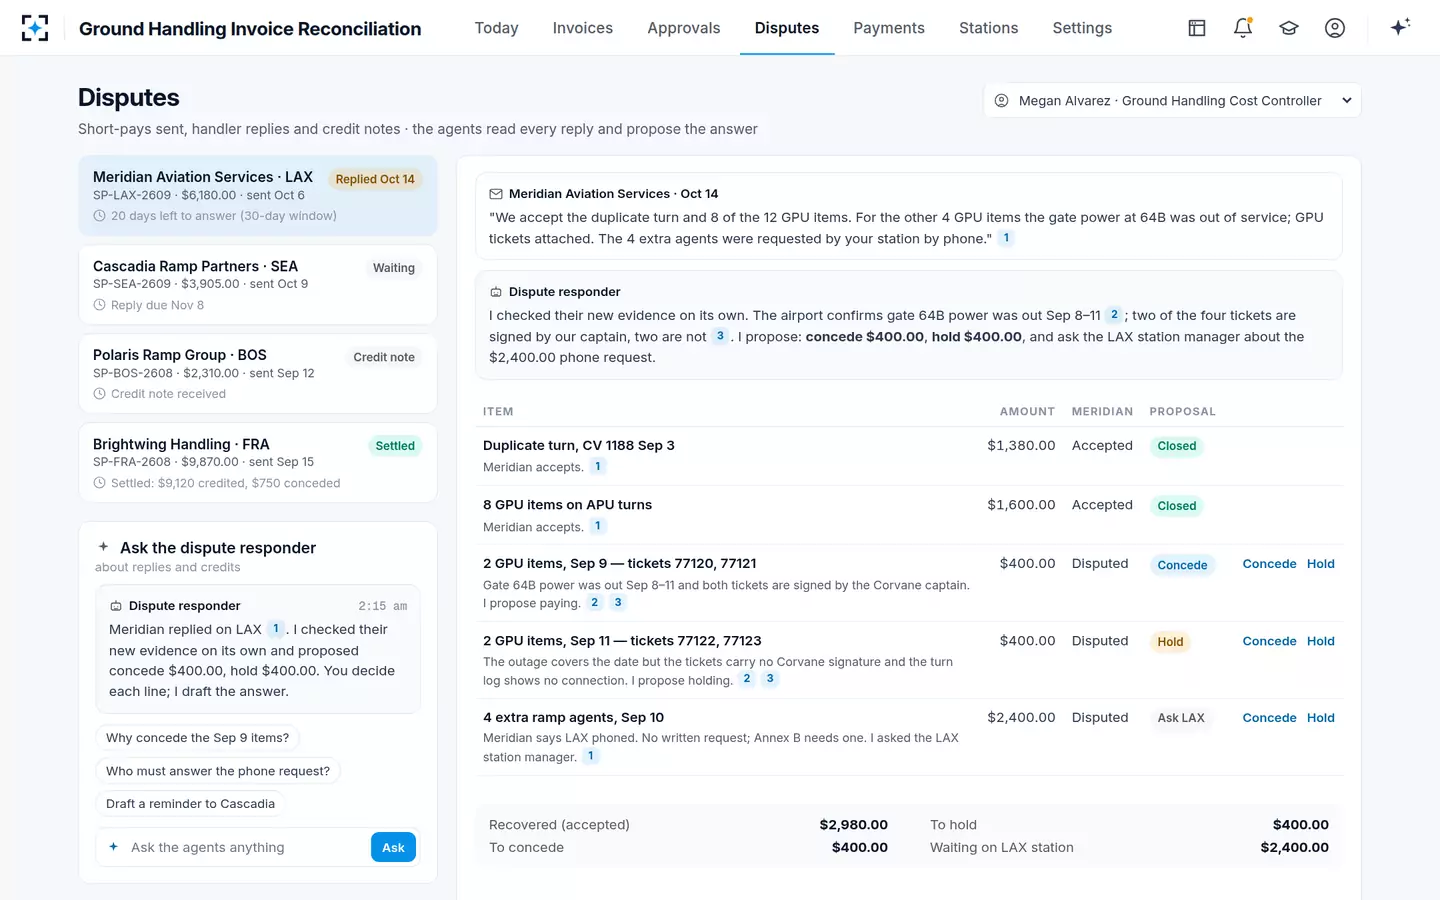
Task: Click citation 3 in dispute responder summary
Action: (720, 336)
